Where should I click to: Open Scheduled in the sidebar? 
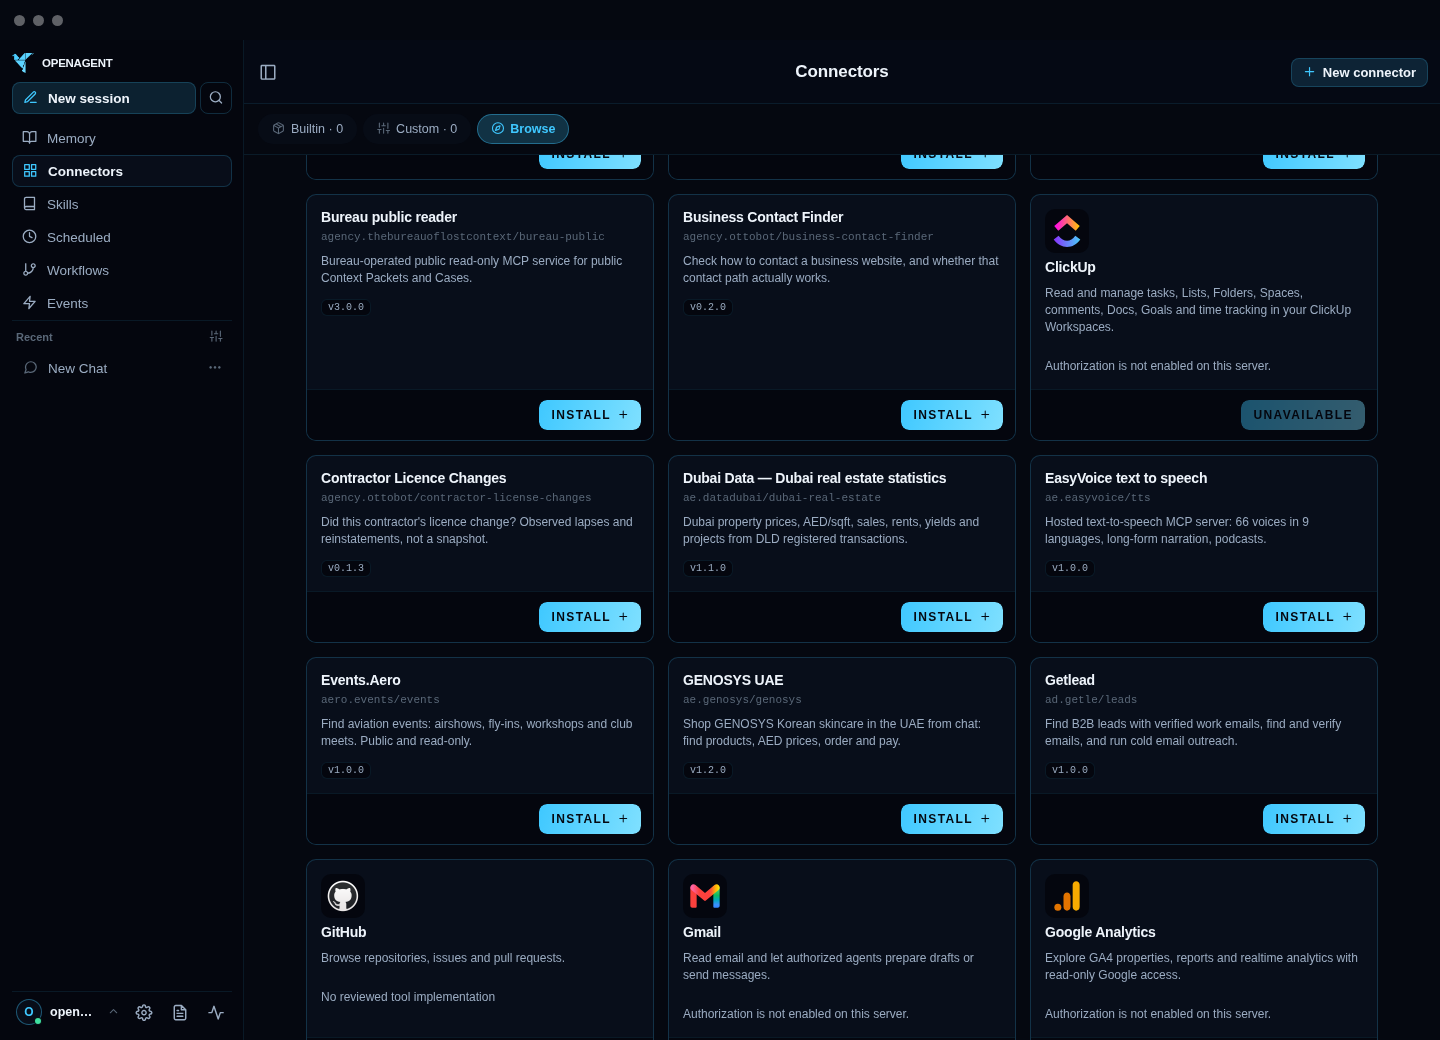click(x=122, y=237)
